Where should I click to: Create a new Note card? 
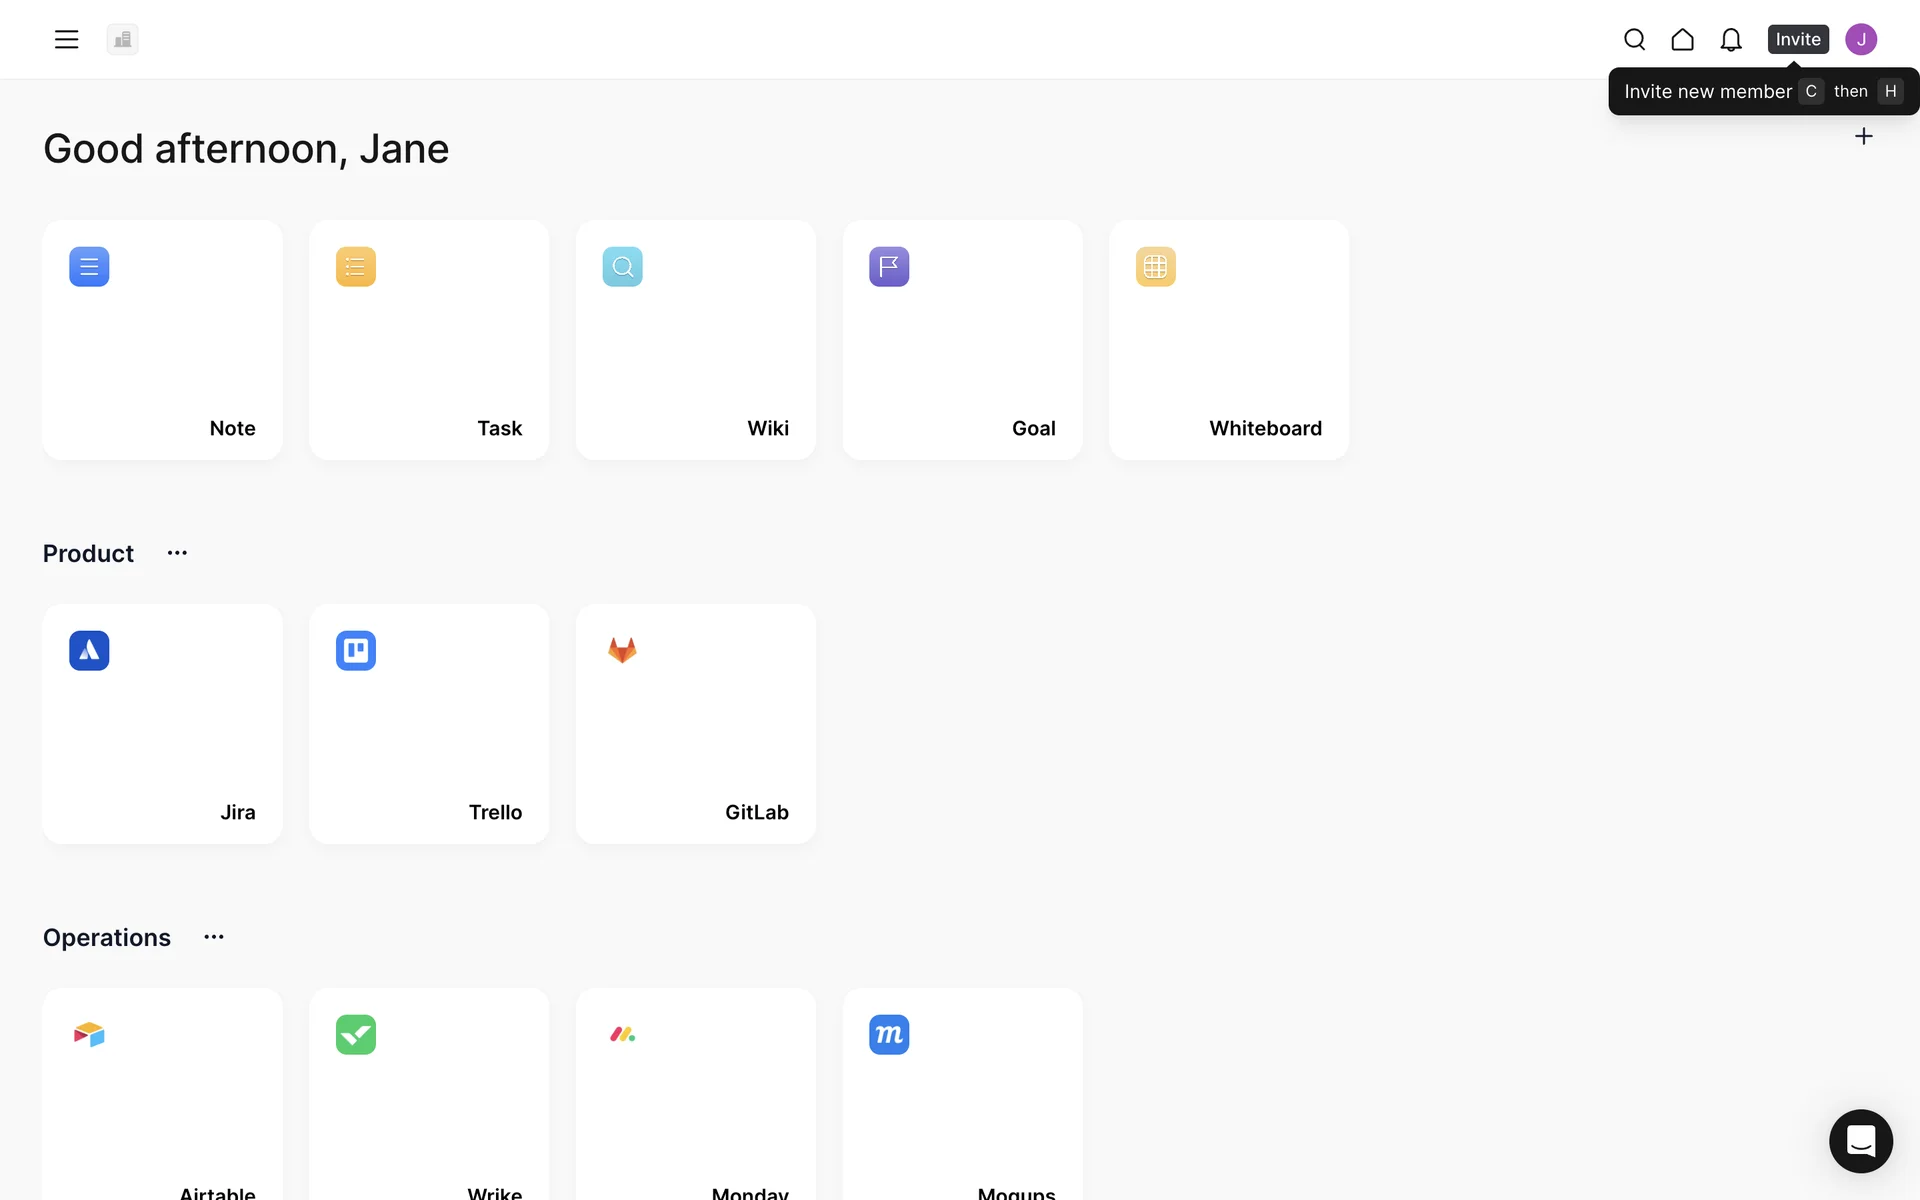point(162,340)
